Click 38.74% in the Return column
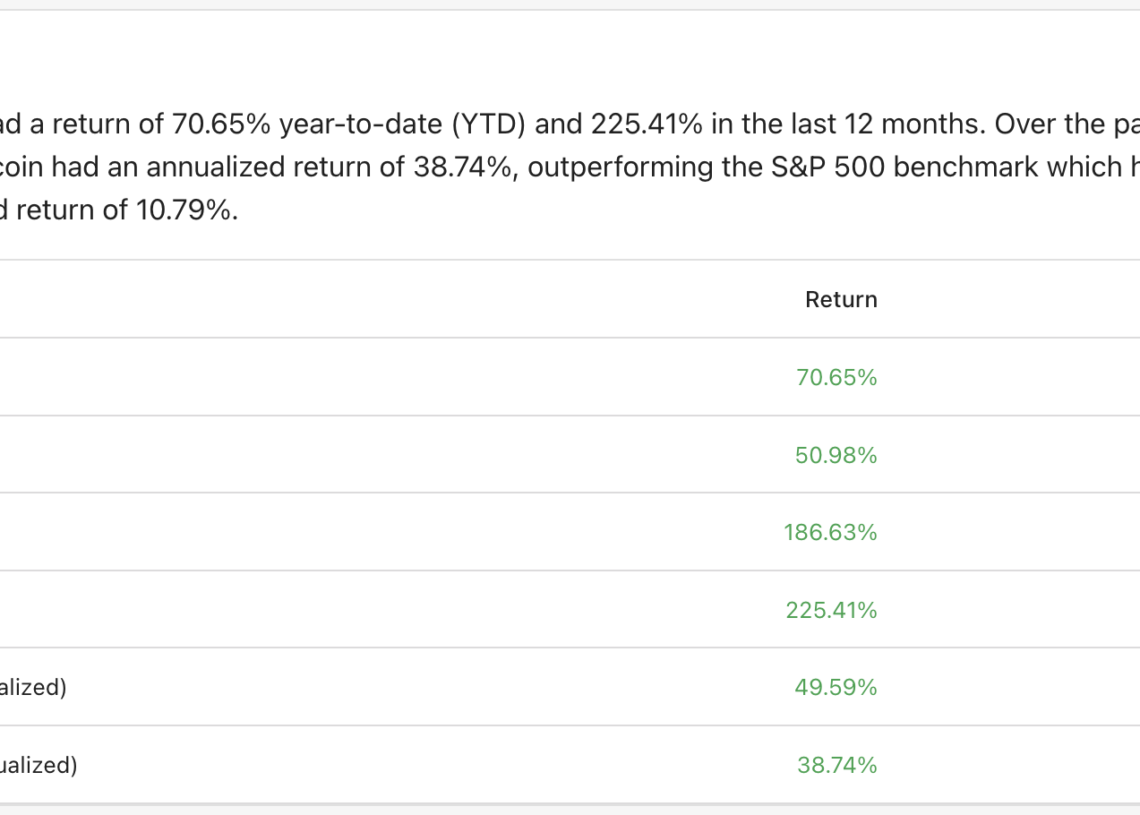This screenshot has width=1140, height=815. [836, 766]
